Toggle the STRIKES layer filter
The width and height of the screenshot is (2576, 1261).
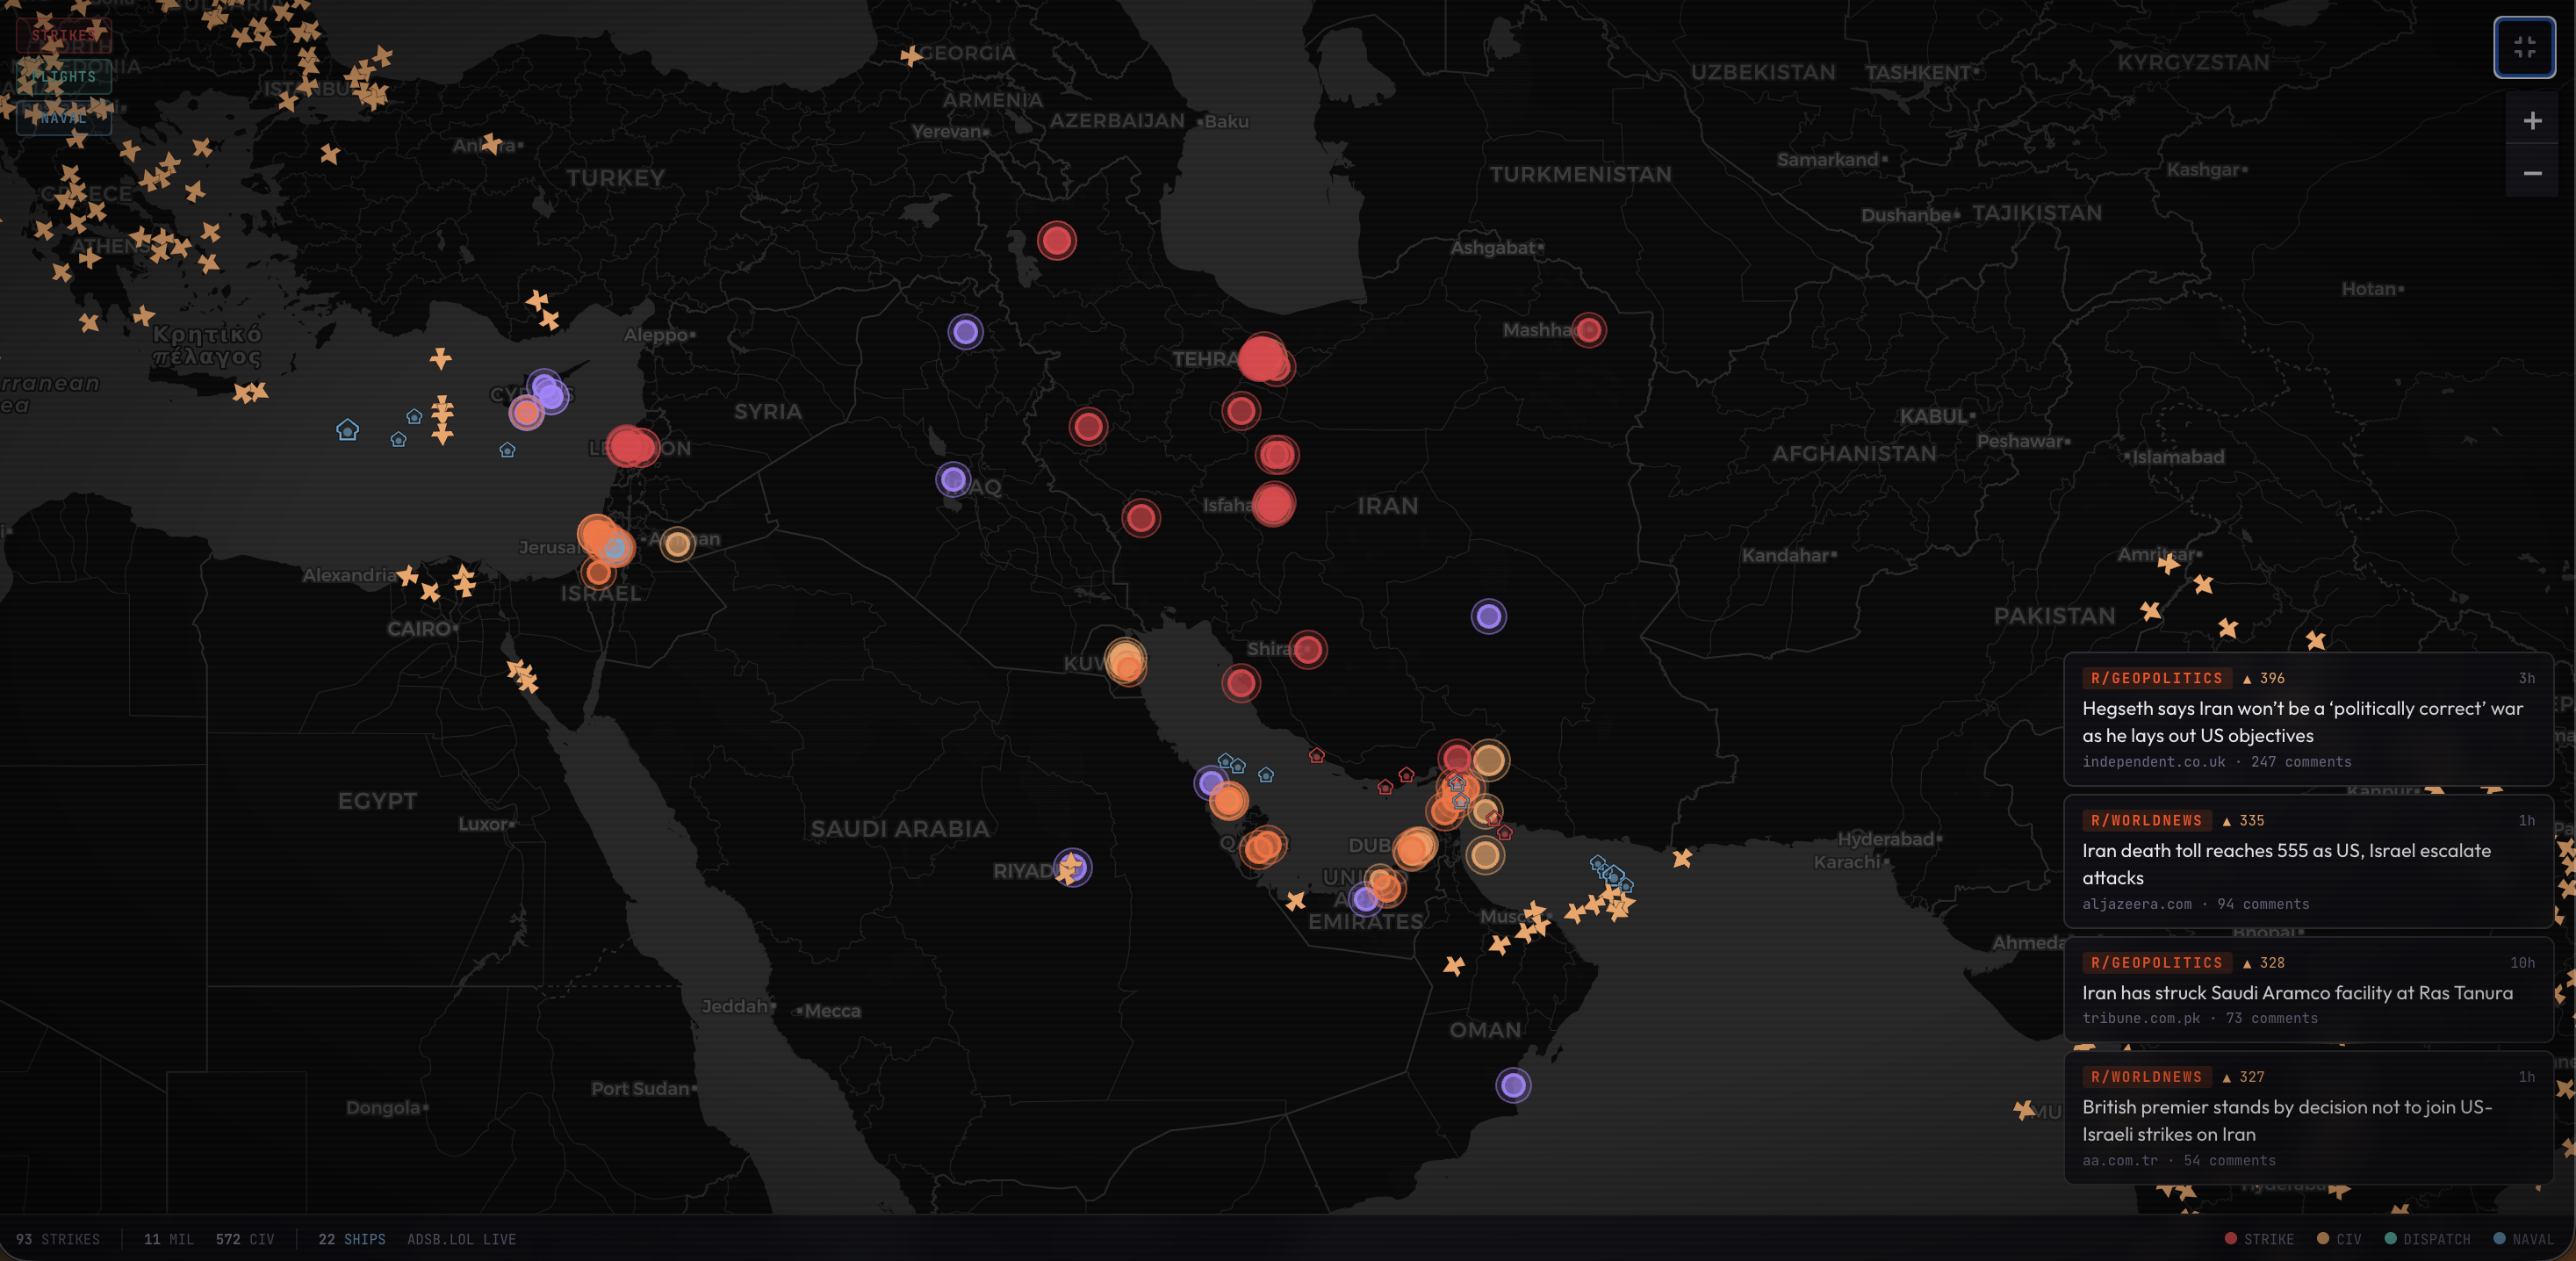pos(63,36)
